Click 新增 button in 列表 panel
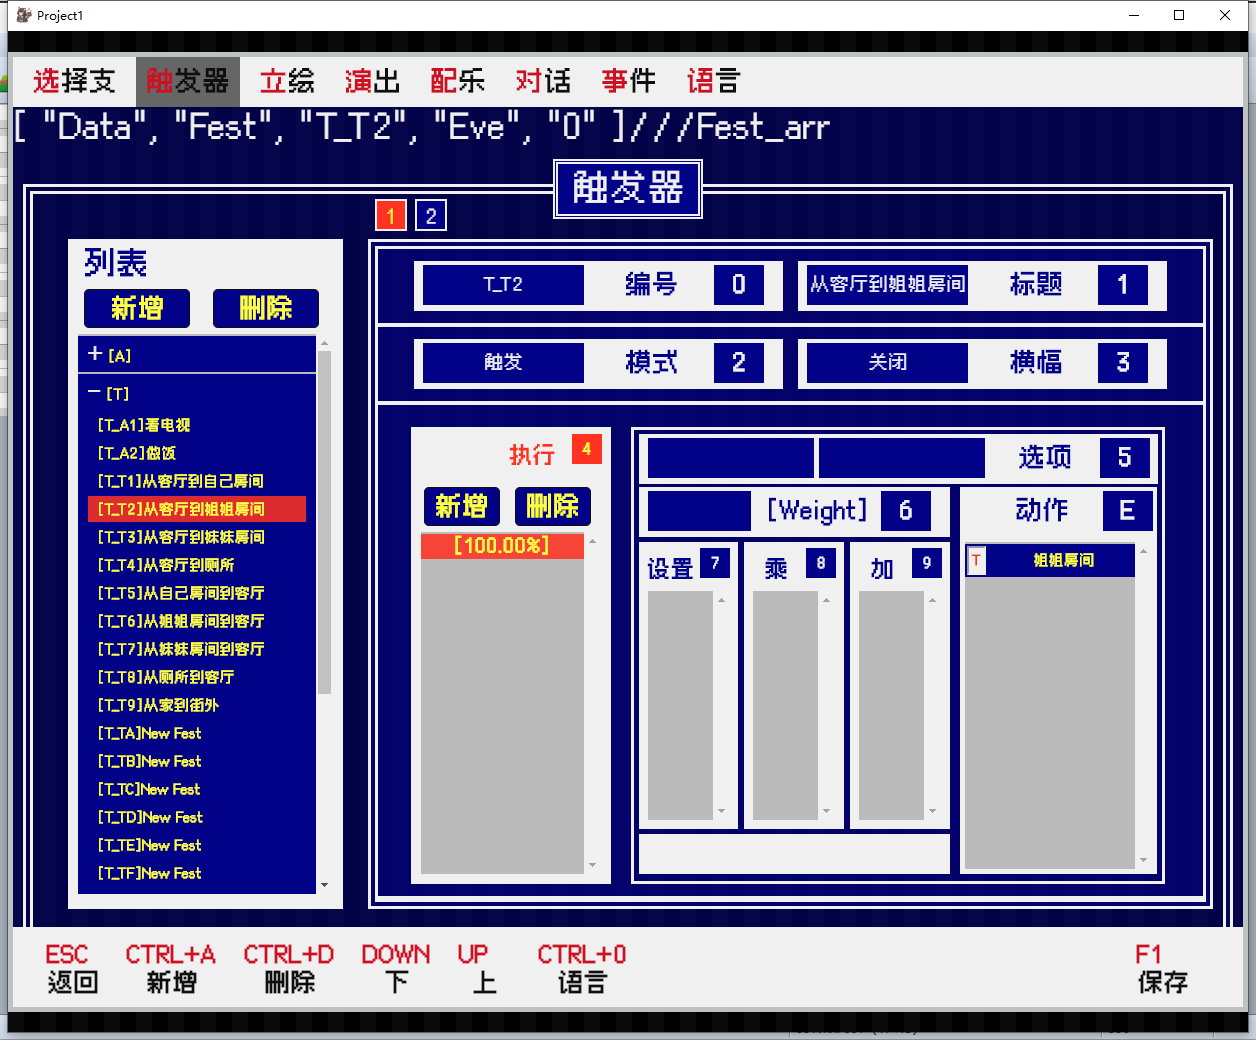 coord(137,308)
